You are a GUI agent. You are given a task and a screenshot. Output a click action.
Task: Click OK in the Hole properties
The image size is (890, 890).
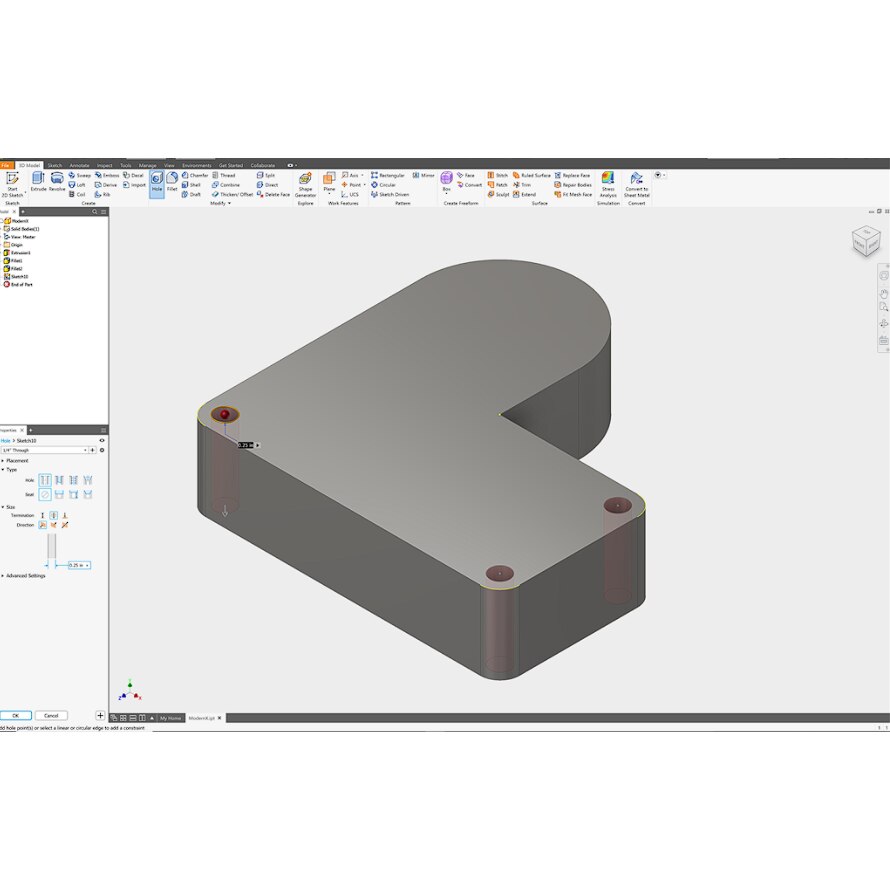coord(15,716)
